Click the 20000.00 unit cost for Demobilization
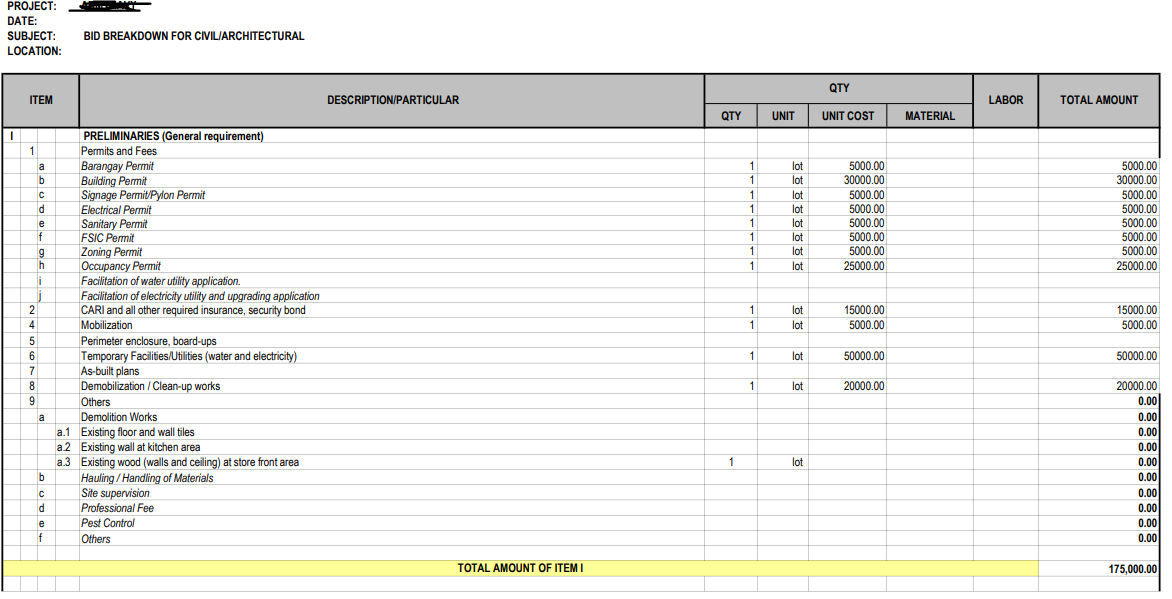This screenshot has height=599, width=1172. point(864,387)
